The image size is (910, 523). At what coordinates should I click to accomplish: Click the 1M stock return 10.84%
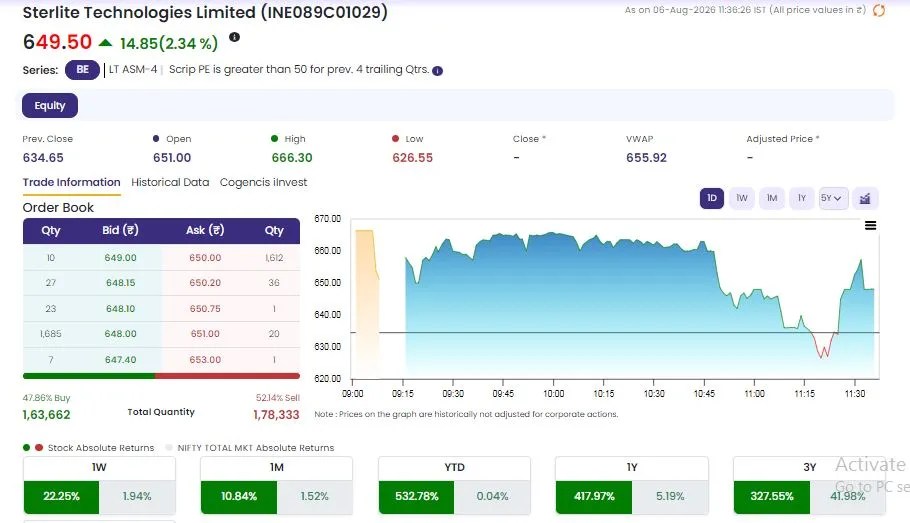(x=239, y=496)
